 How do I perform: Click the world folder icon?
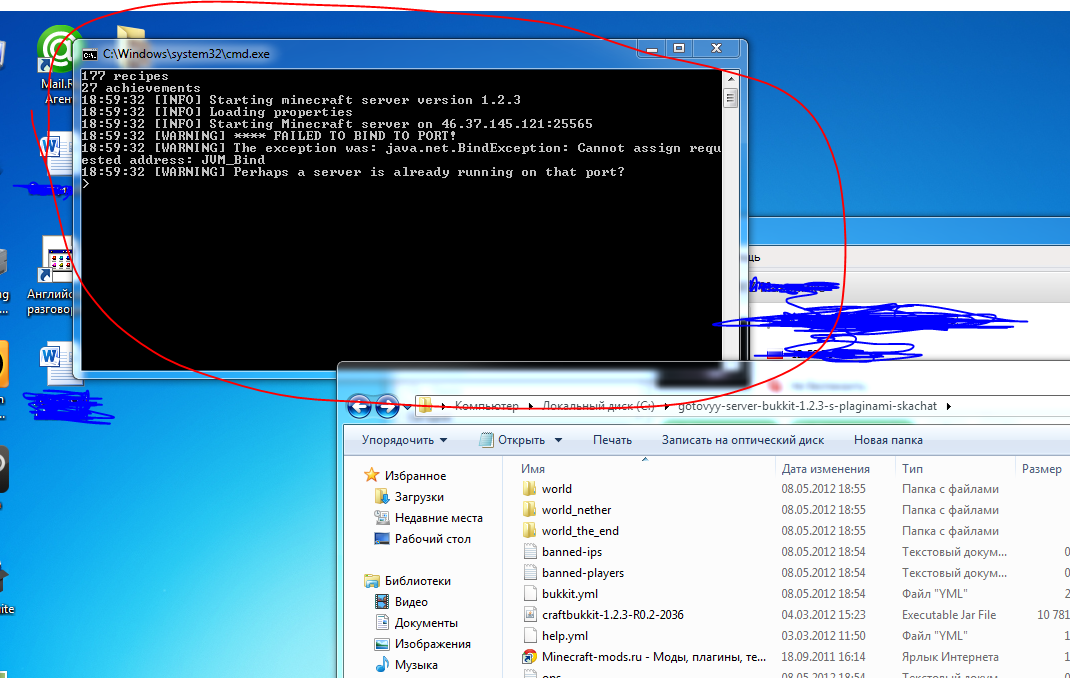coord(530,489)
